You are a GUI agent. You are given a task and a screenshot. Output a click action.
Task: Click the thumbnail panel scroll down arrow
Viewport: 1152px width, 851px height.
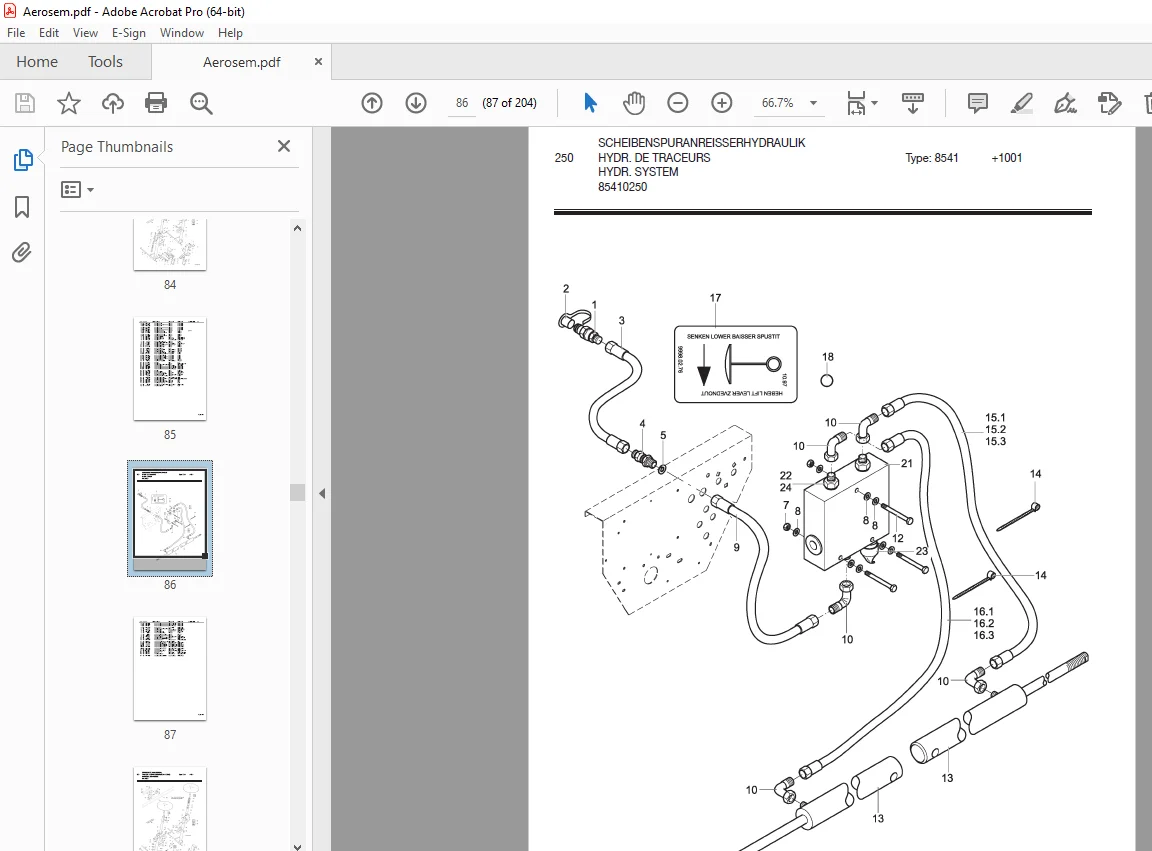click(x=298, y=846)
